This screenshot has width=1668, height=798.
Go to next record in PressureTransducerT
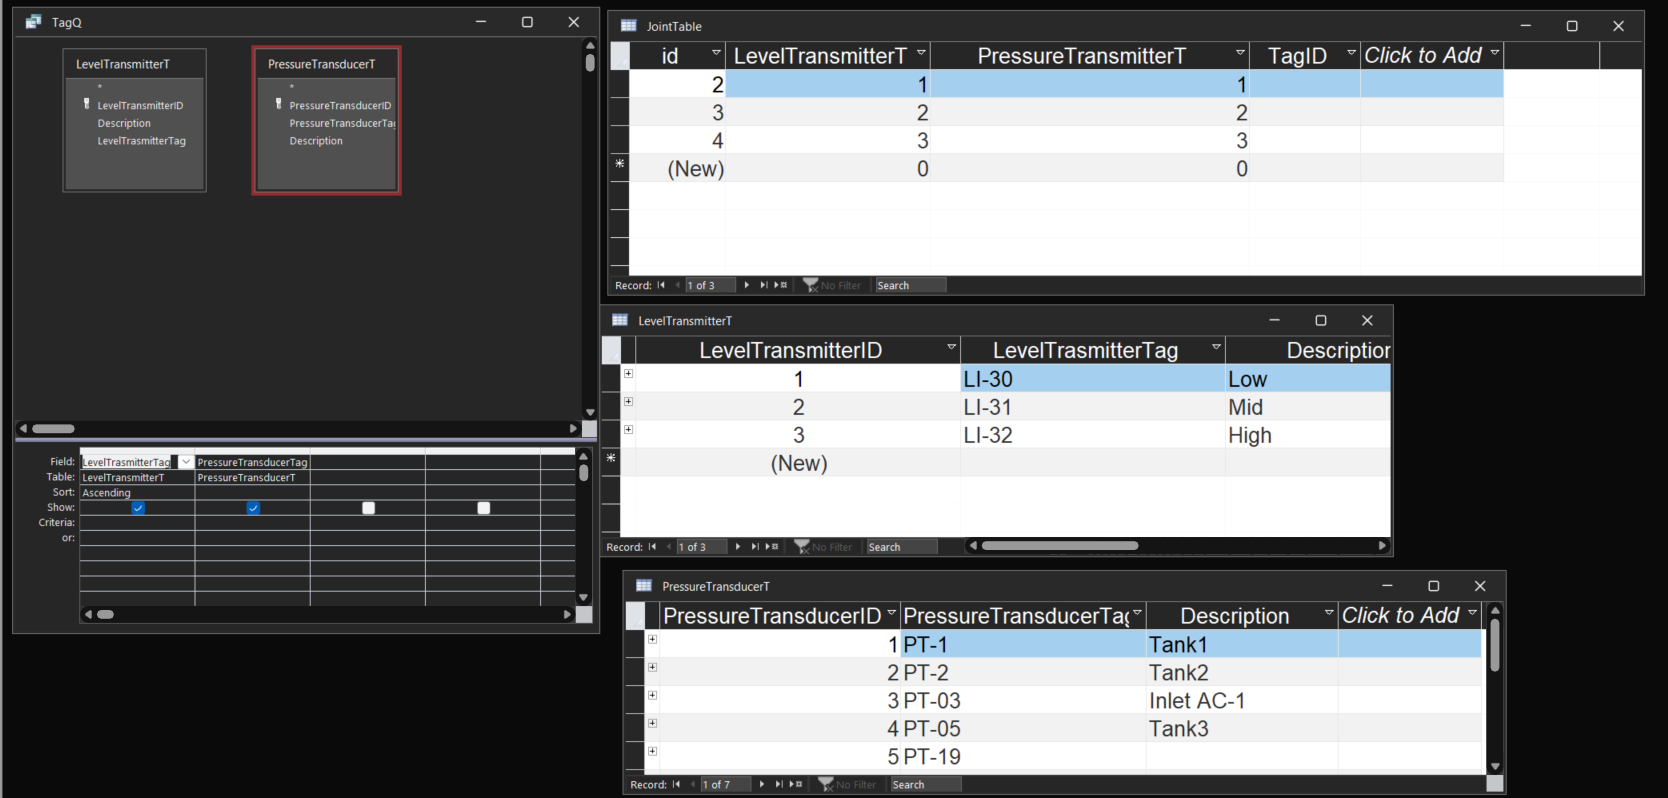click(x=762, y=784)
